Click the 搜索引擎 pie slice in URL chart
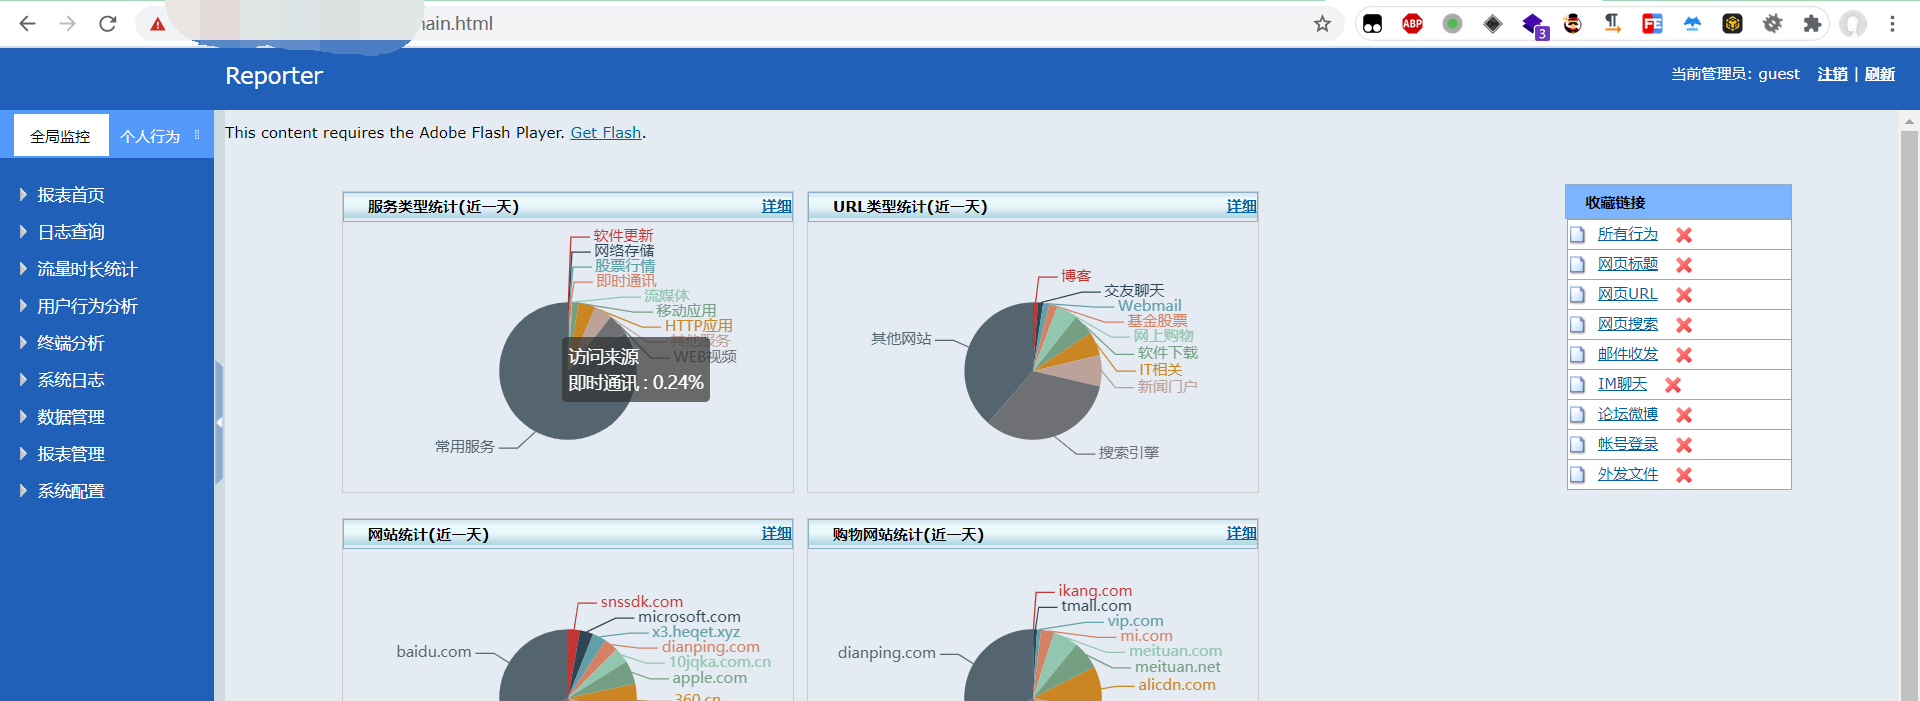 (1040, 410)
